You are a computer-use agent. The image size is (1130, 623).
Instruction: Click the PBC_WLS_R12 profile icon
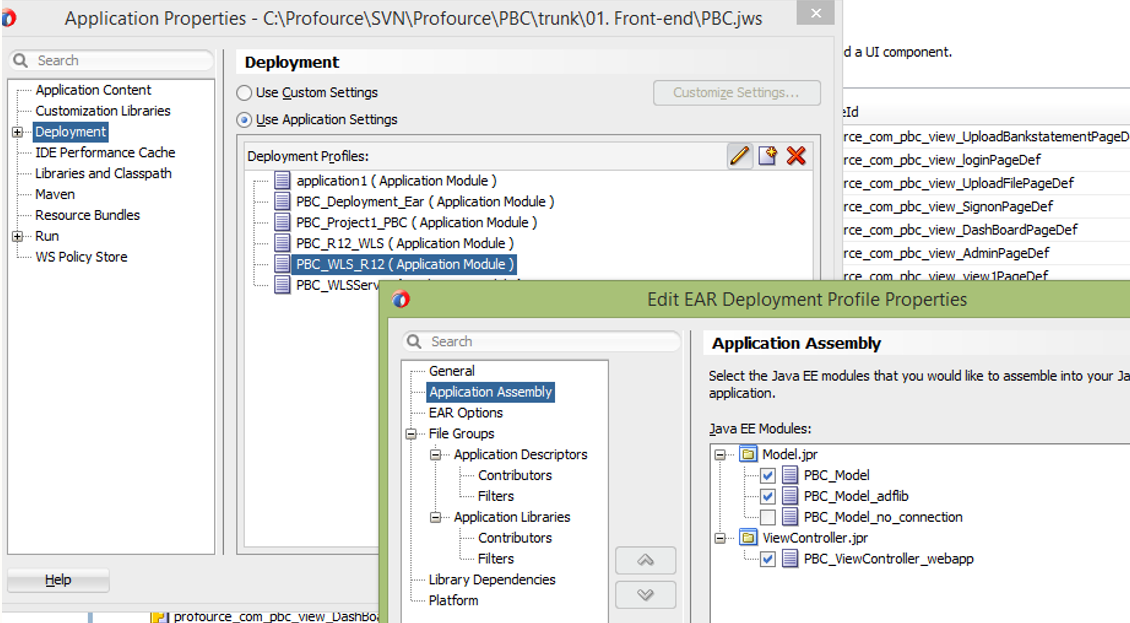click(x=282, y=265)
